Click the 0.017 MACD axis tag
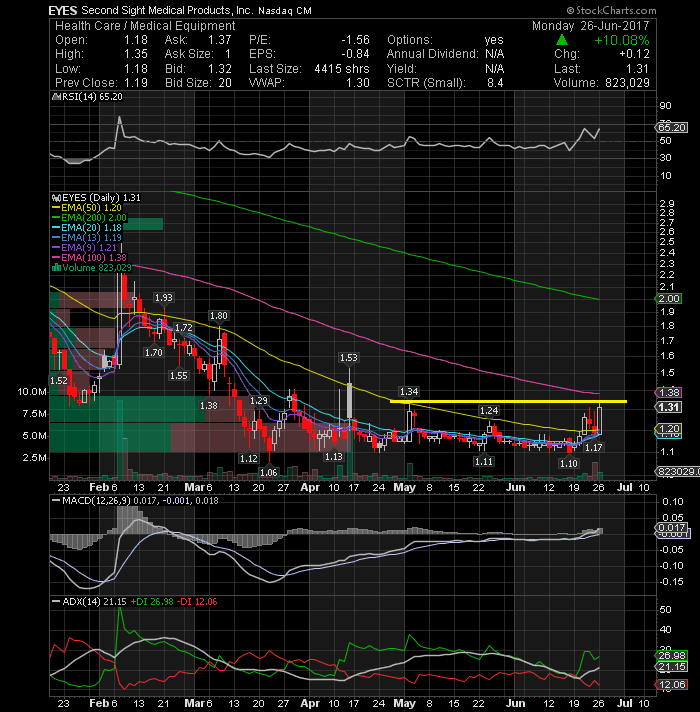 coord(672,528)
